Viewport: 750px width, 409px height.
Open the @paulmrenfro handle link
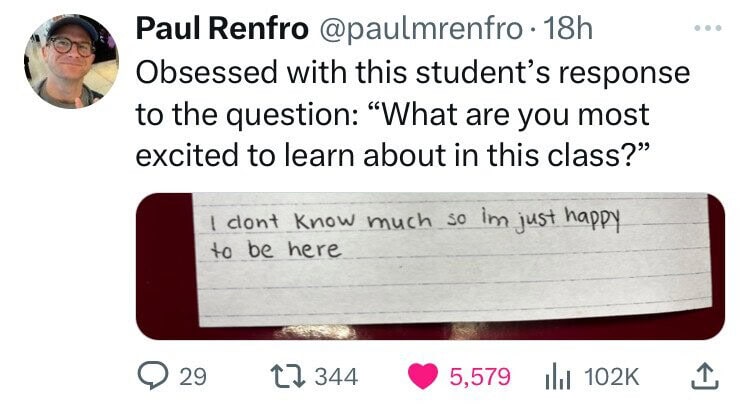pyautogui.click(x=418, y=29)
